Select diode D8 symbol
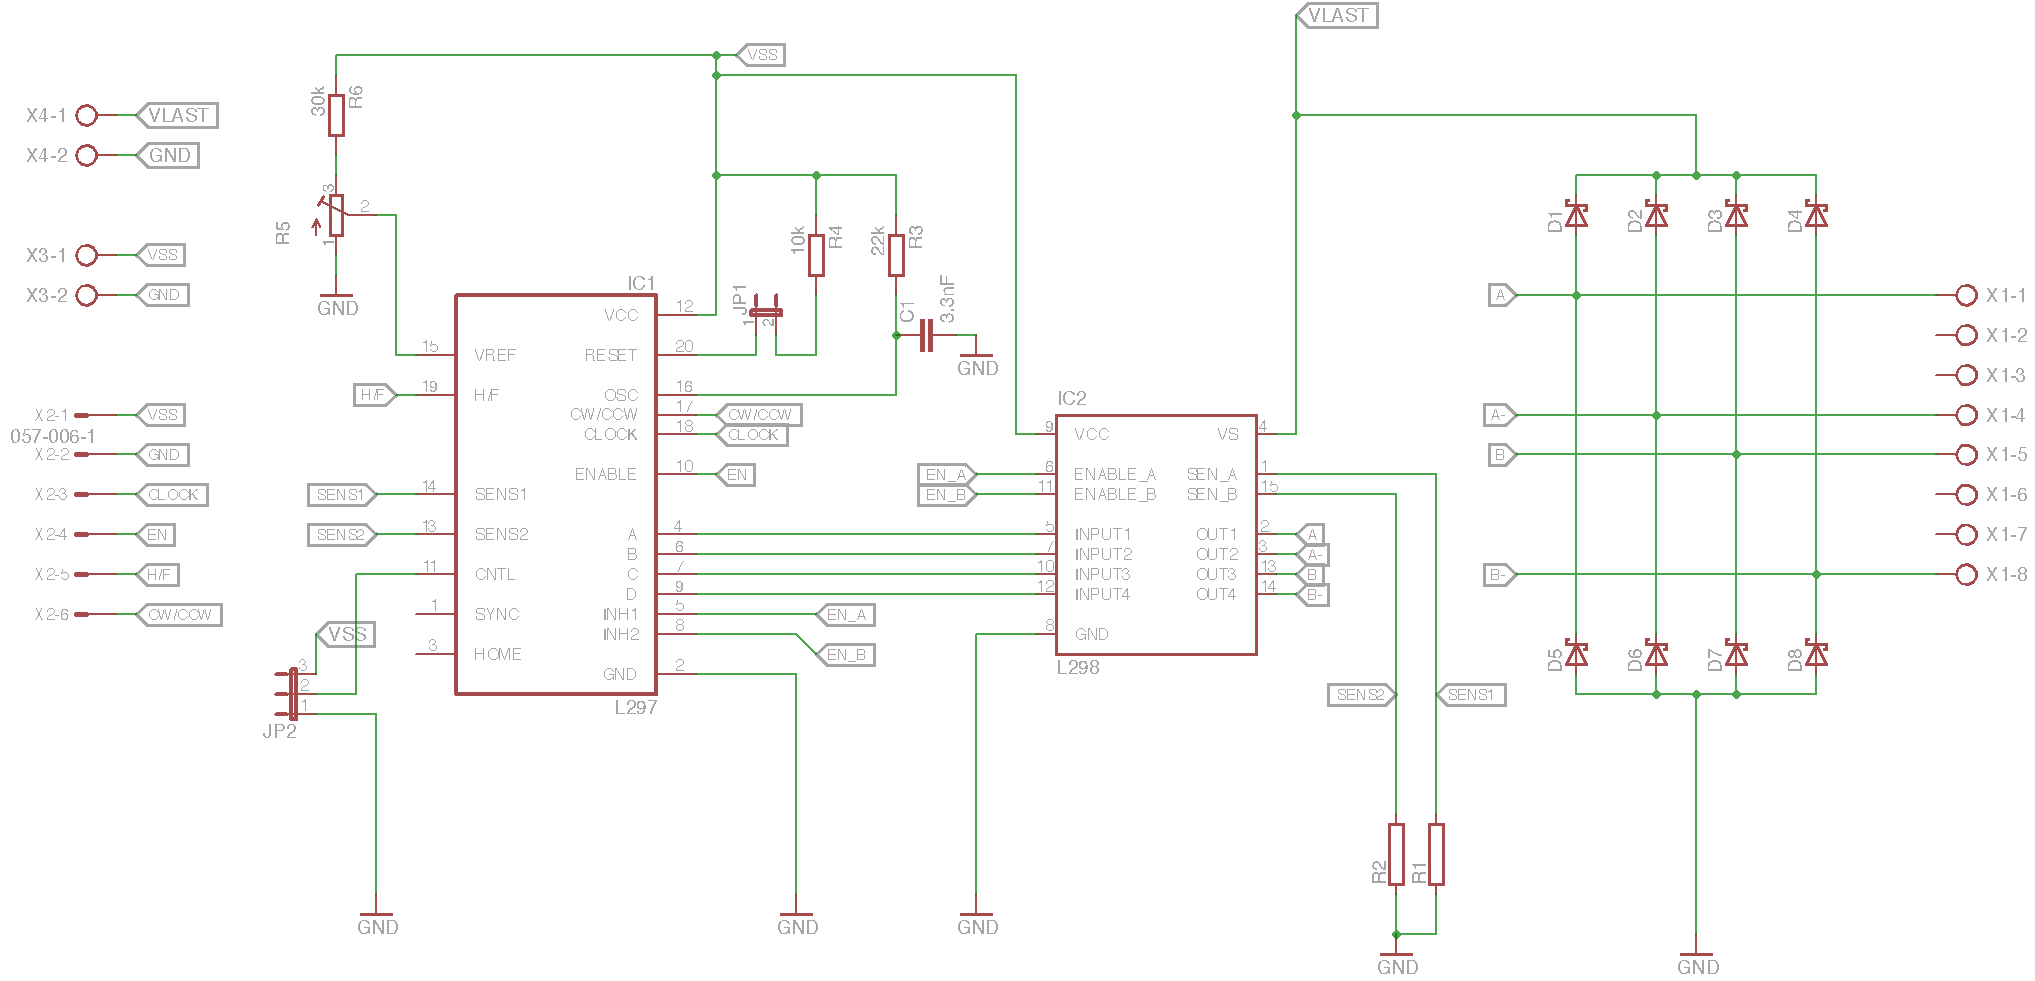The height and width of the screenshot is (981, 2035). click(x=1816, y=654)
